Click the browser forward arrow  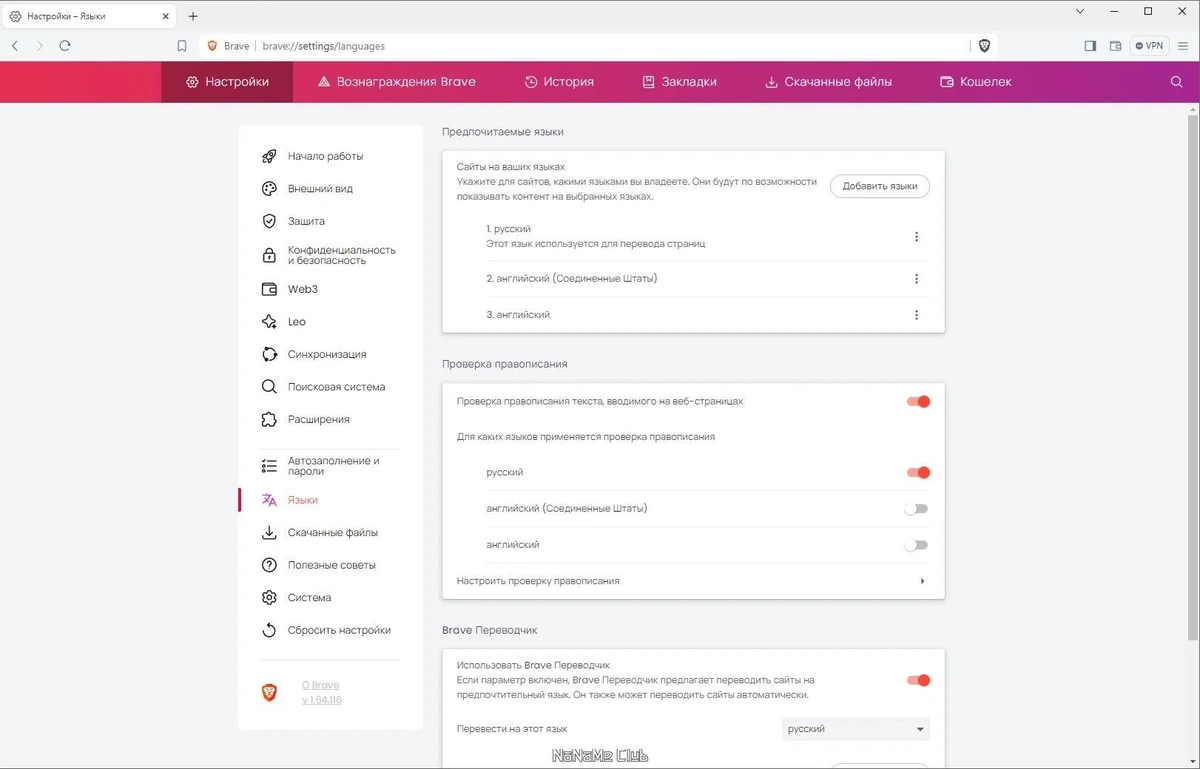tap(40, 46)
